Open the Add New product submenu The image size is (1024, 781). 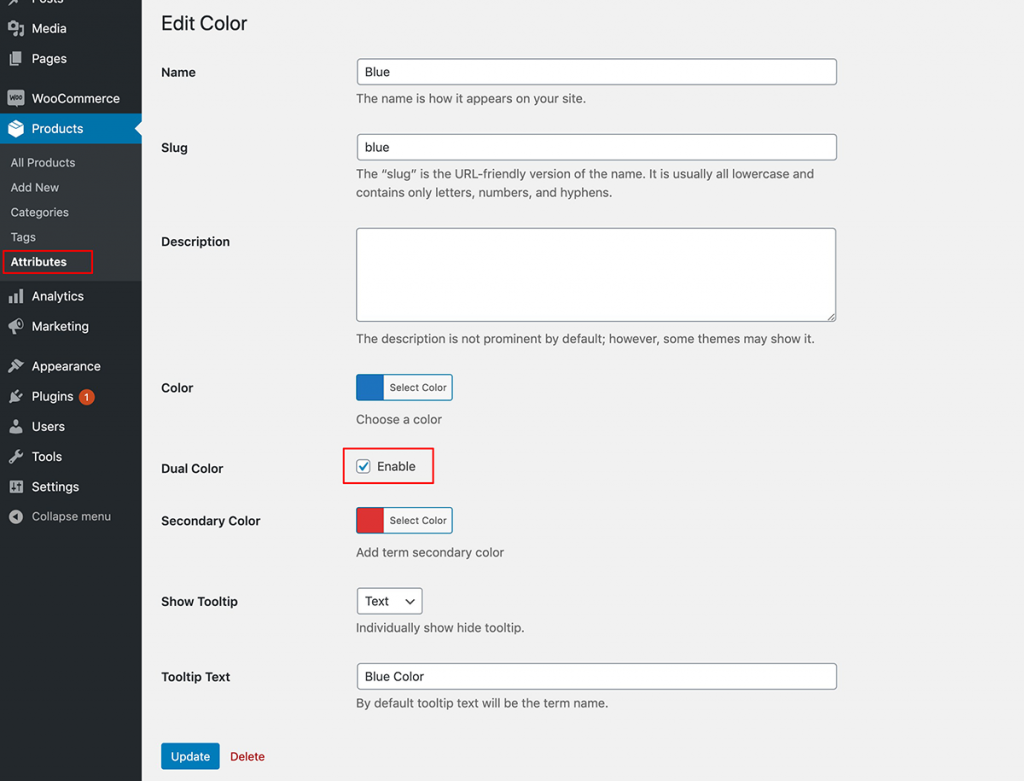coord(35,187)
